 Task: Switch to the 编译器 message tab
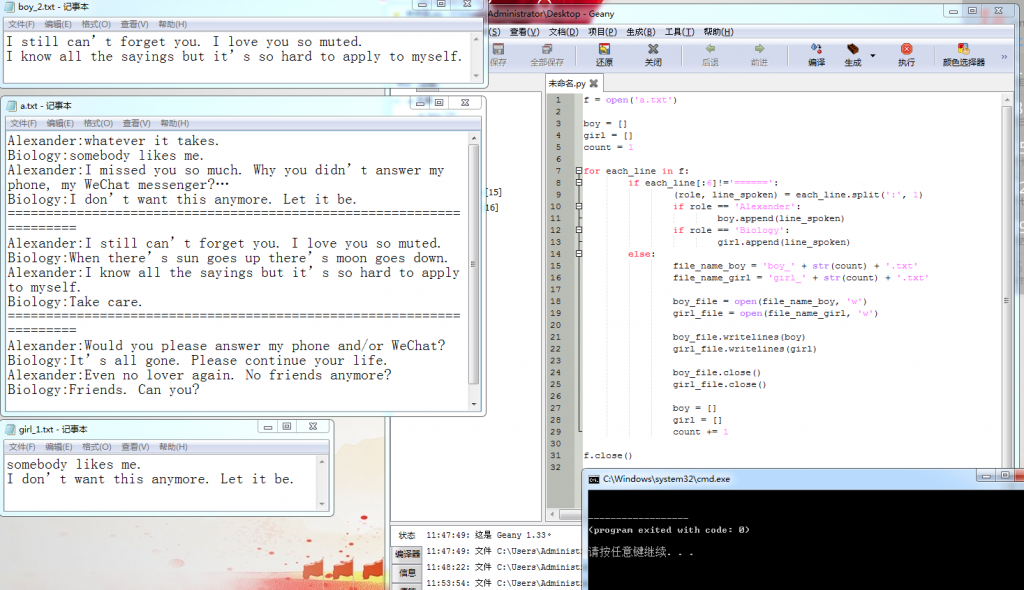[408, 554]
